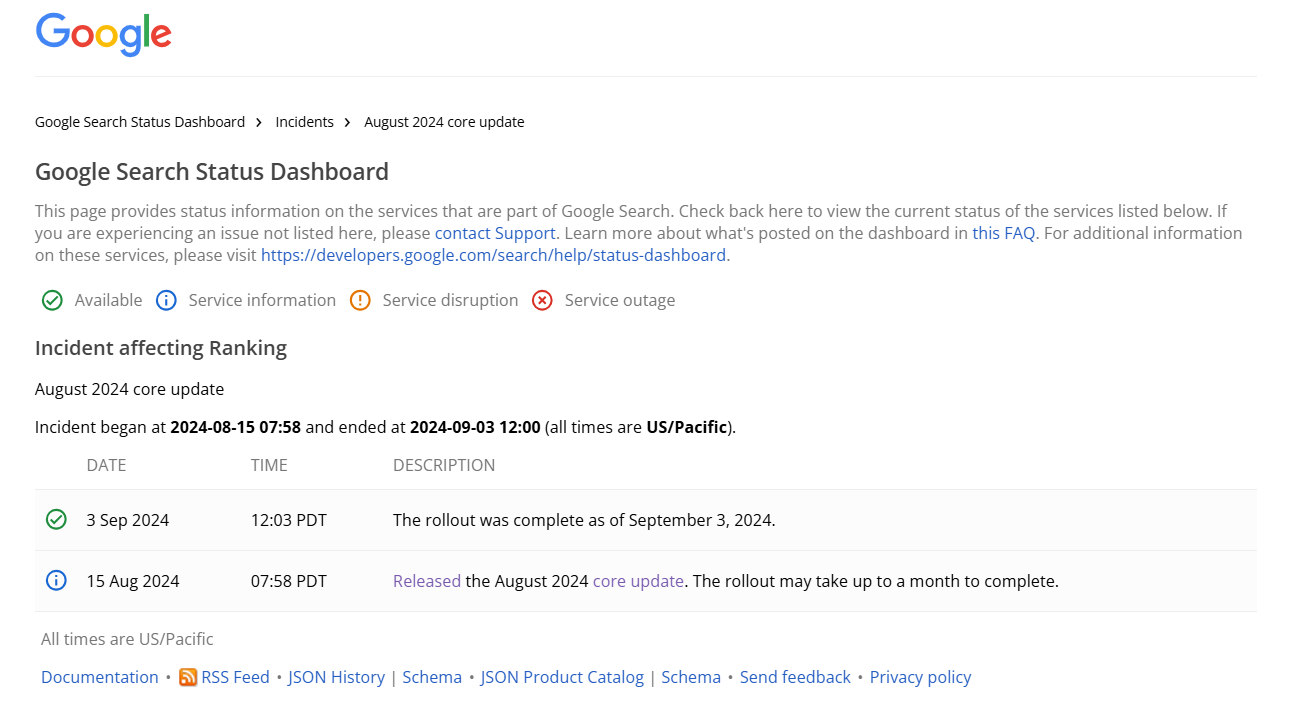This screenshot has height=711, width=1312.
Task: Click the rollout was complete description text
Action: point(584,520)
